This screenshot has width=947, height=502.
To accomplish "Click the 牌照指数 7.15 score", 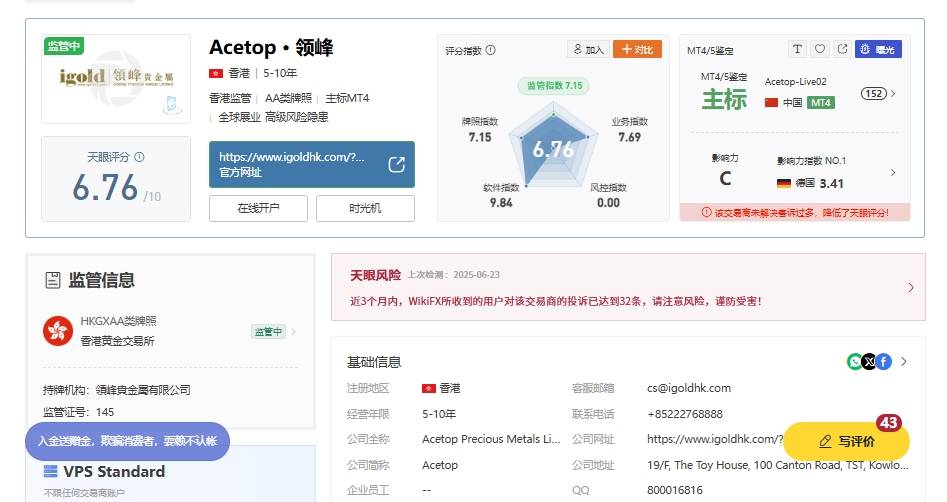I will pyautogui.click(x=480, y=130).
